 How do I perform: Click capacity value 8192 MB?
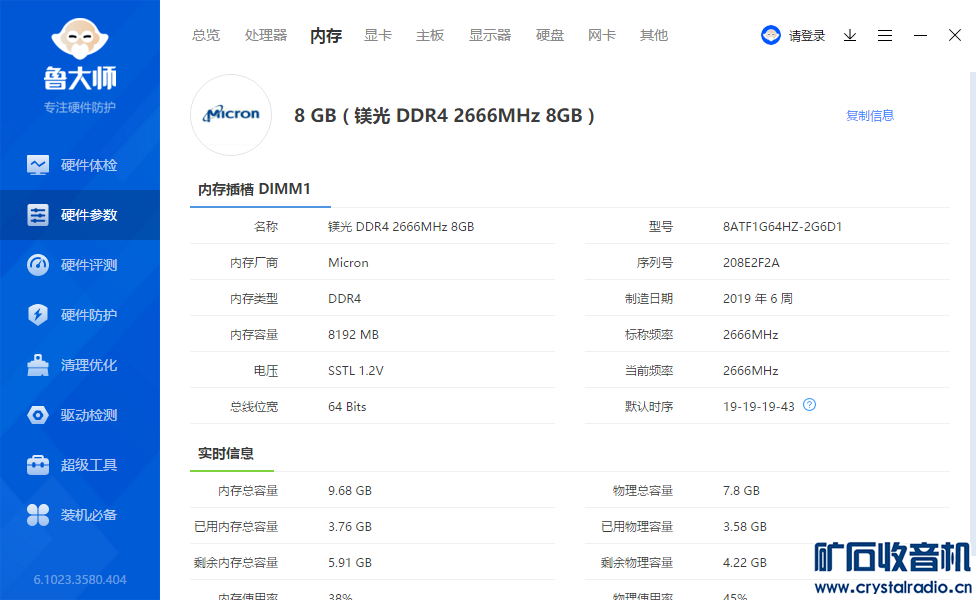coord(353,335)
